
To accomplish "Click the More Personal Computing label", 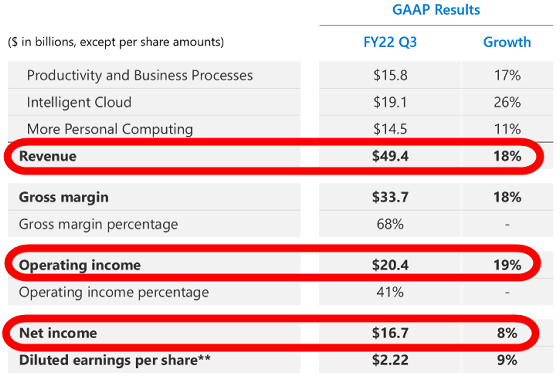I will 110,129.
